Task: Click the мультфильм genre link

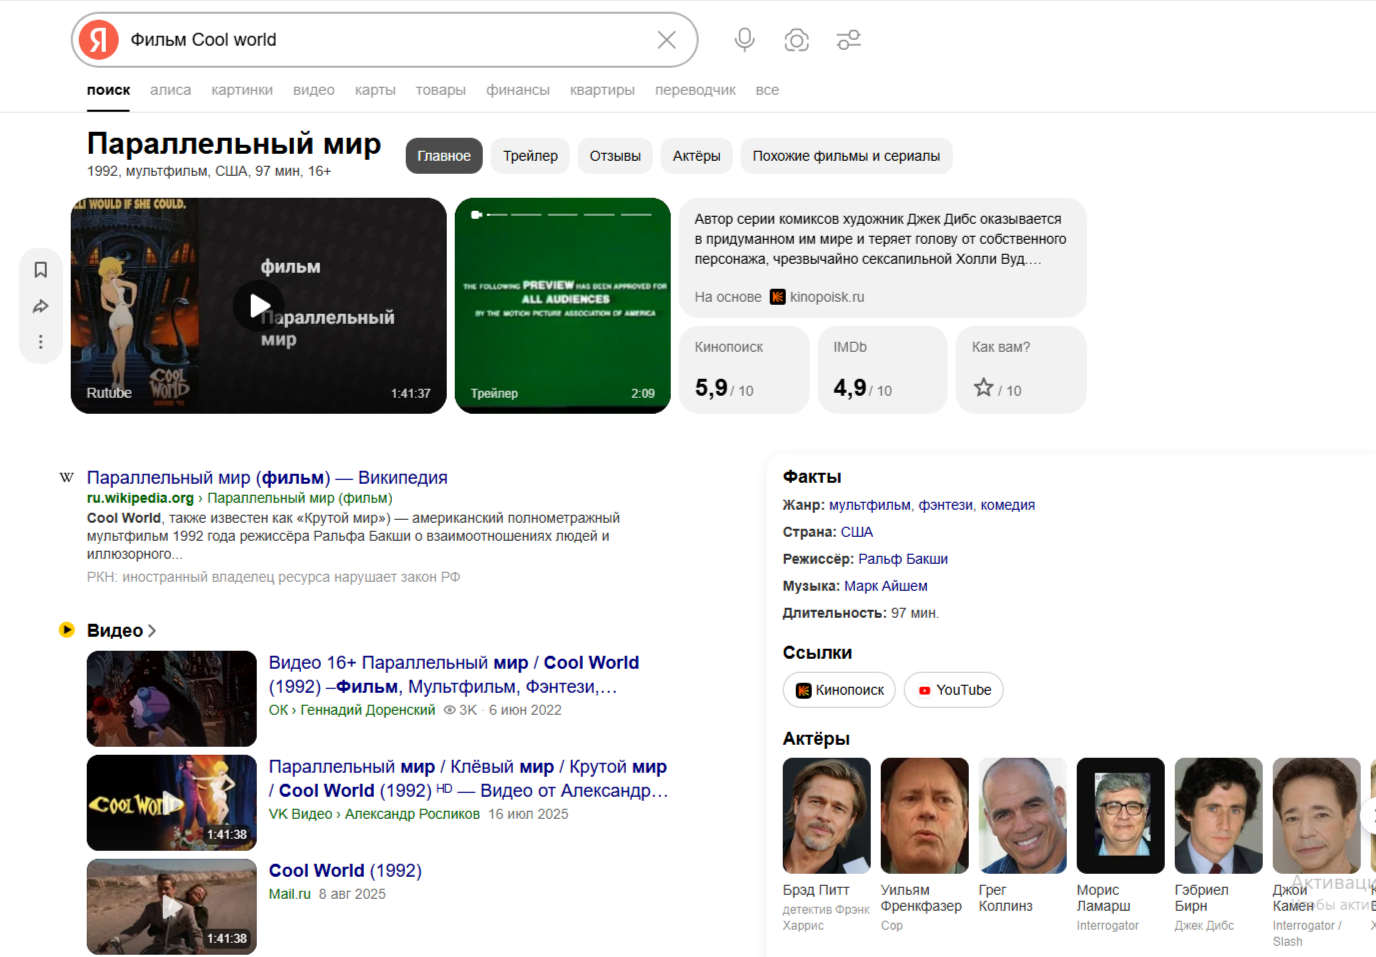Action: coord(870,505)
